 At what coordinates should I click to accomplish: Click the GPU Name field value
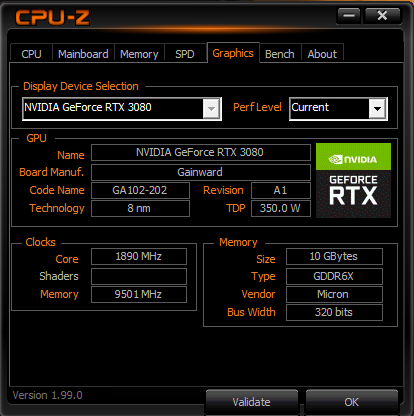click(x=201, y=152)
